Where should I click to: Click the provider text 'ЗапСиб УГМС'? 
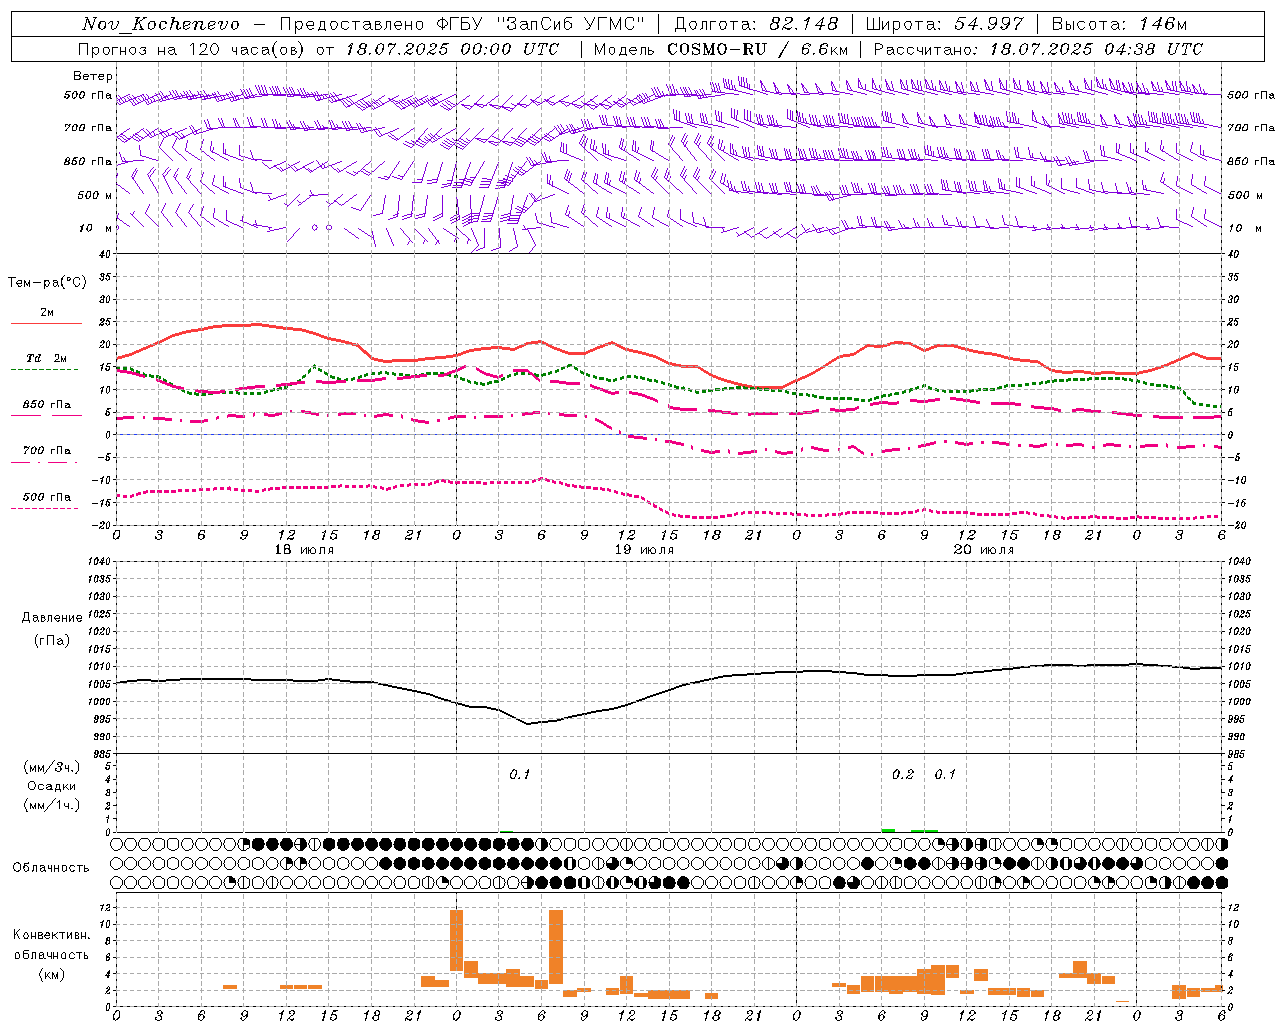(570, 24)
